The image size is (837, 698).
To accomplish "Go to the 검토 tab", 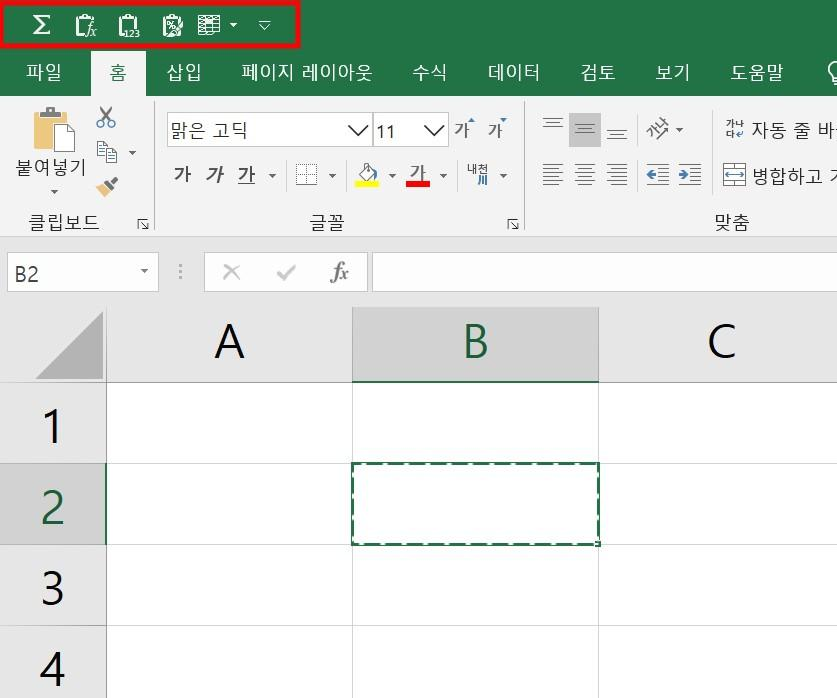I will pyautogui.click(x=598, y=72).
